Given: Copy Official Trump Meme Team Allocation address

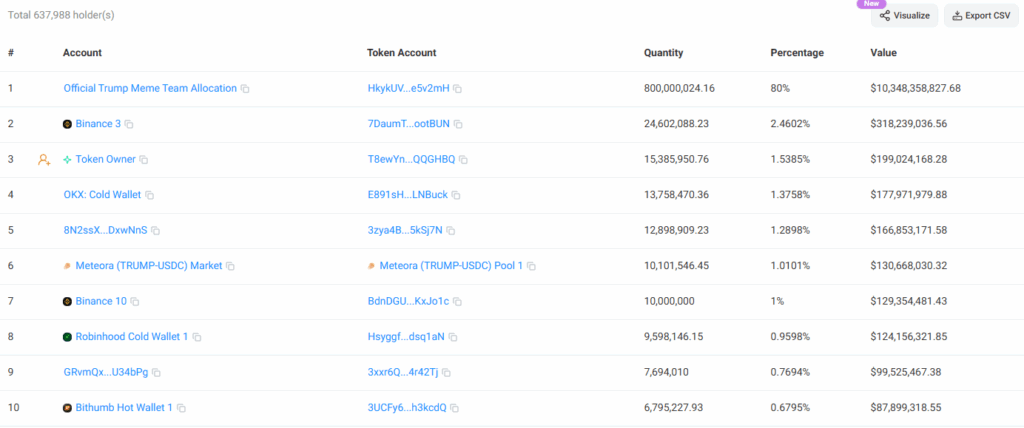Looking at the screenshot, I should click(245, 88).
